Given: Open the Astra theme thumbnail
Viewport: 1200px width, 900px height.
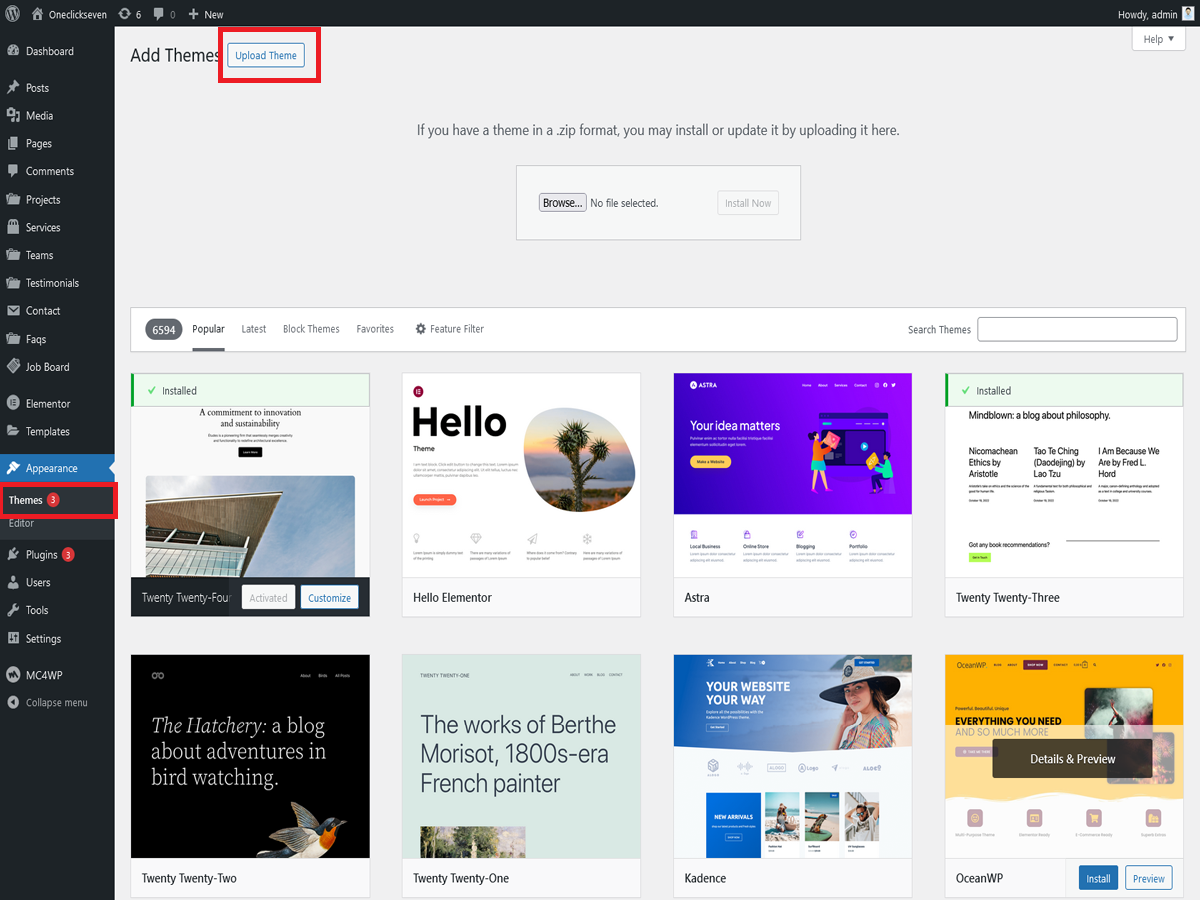Looking at the screenshot, I should click(x=793, y=475).
